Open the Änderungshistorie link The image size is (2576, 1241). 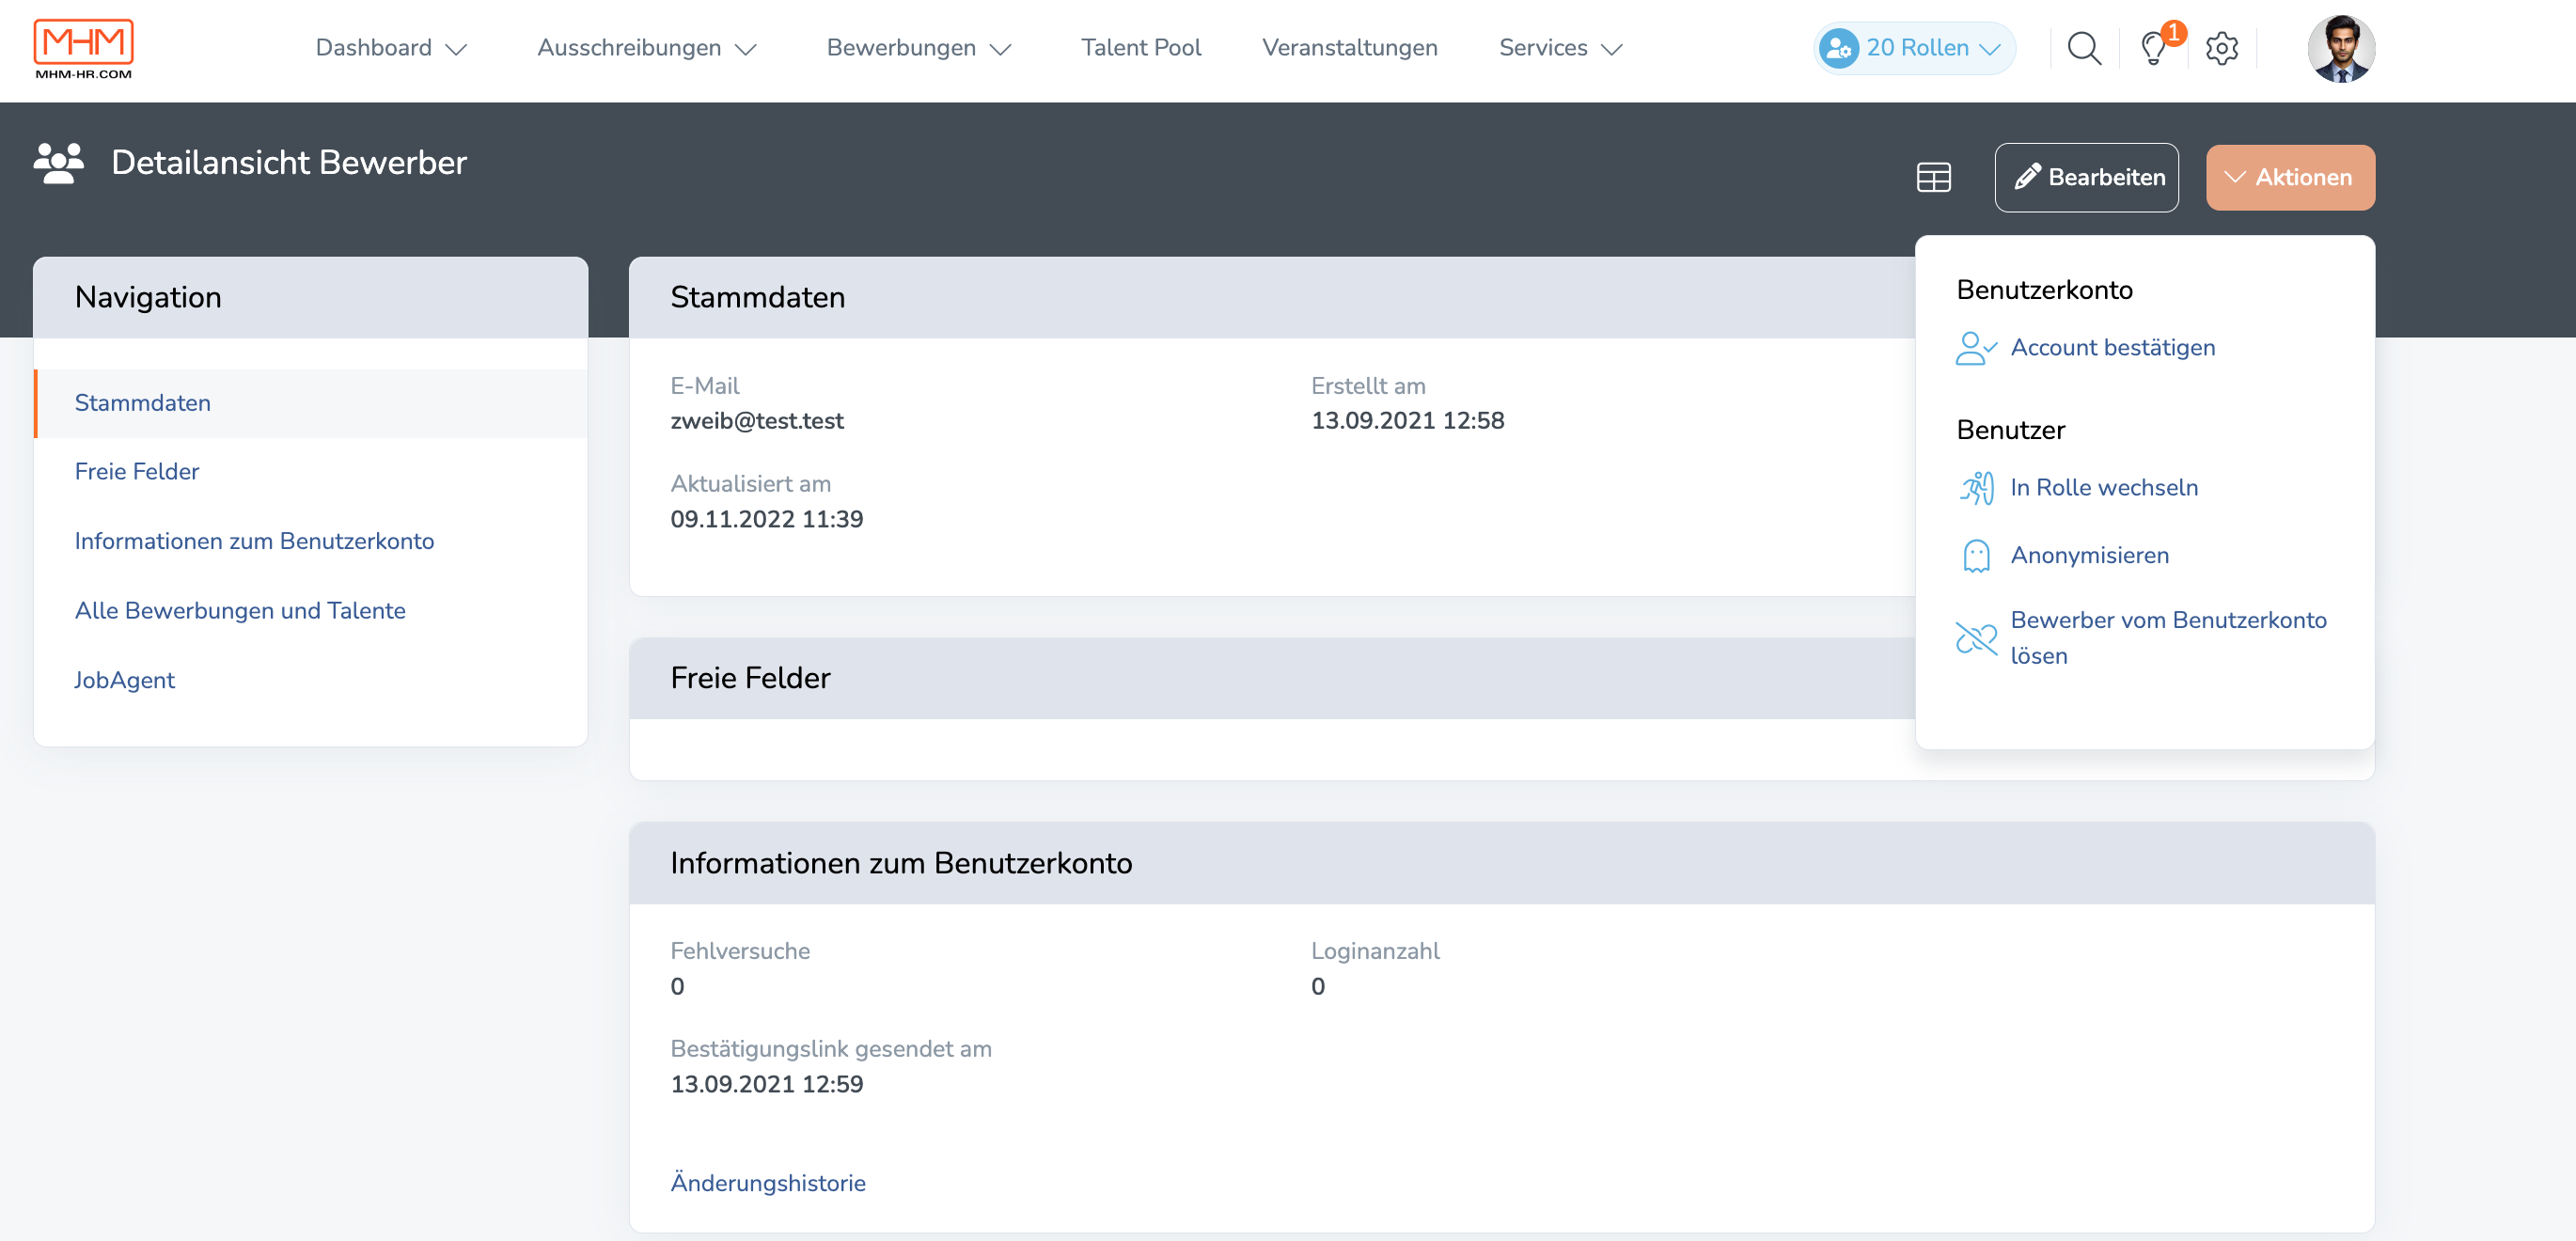click(x=767, y=1183)
